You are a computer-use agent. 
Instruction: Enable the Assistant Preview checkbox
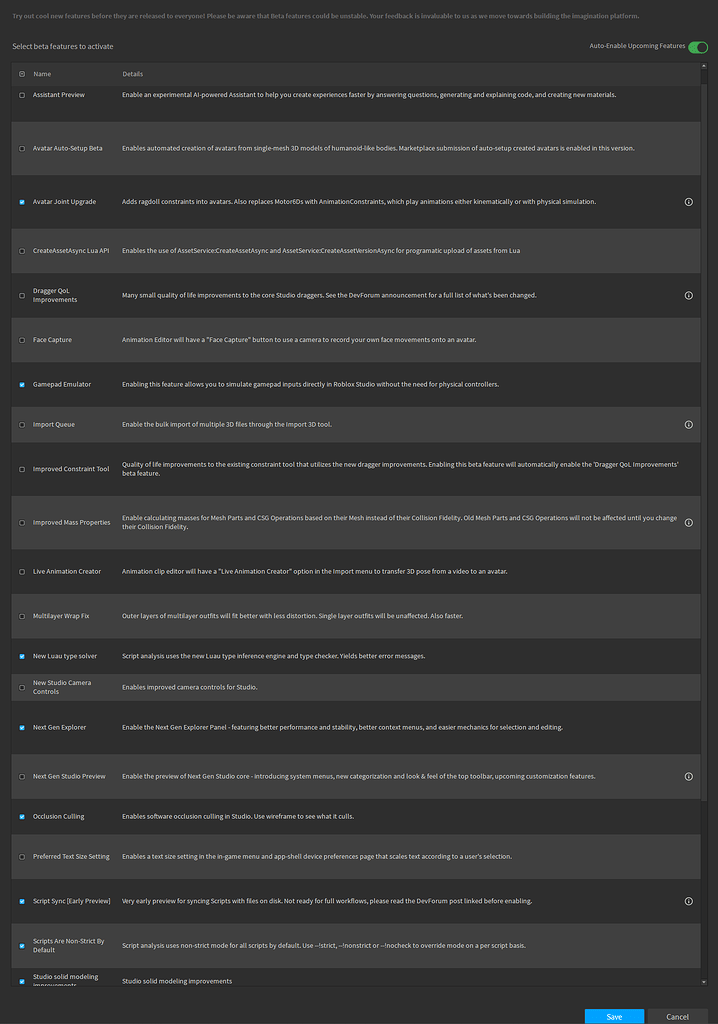click(22, 94)
